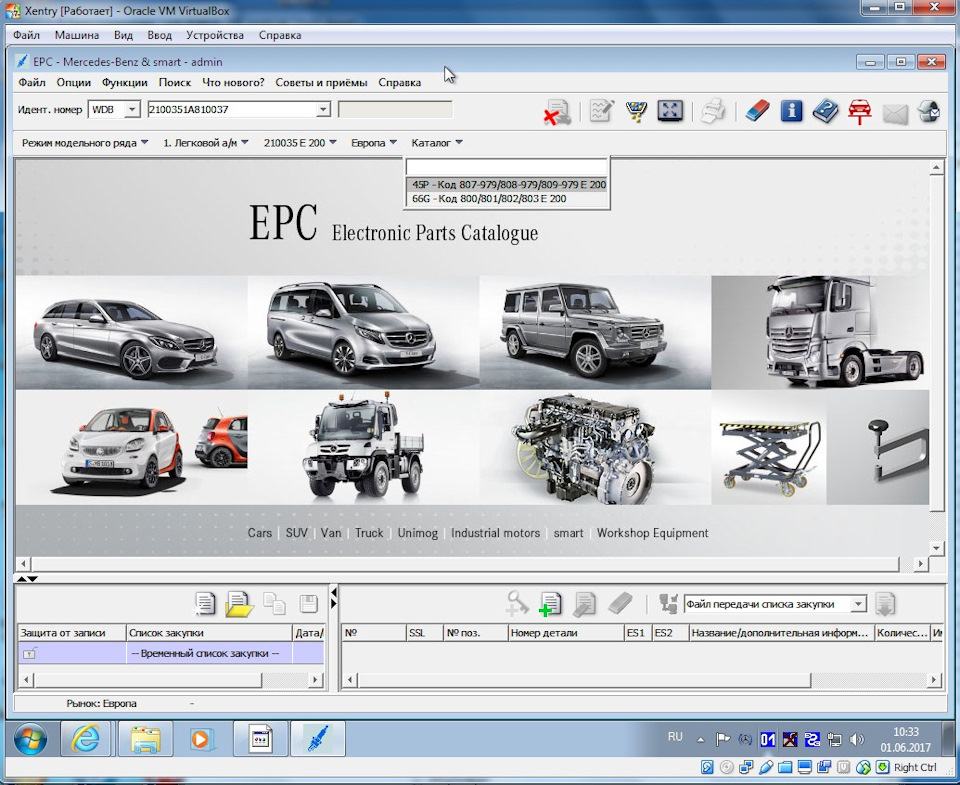Open the Европа market dropdown
Screen dimensions: 960x785
coord(374,143)
